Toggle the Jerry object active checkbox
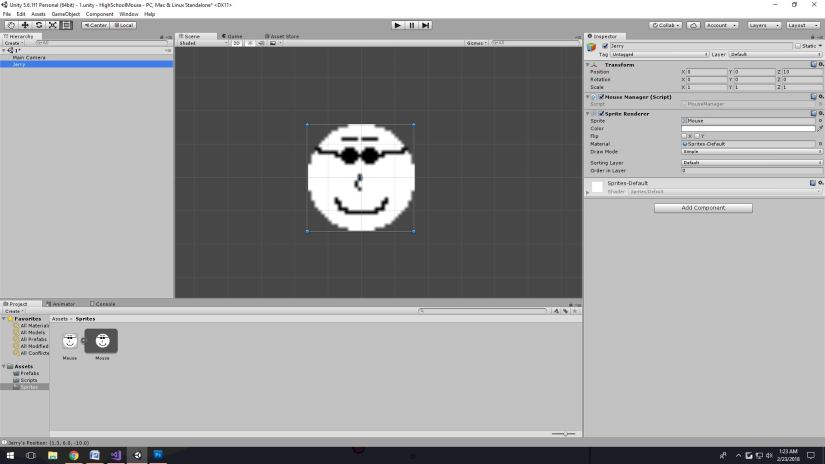 (605, 46)
